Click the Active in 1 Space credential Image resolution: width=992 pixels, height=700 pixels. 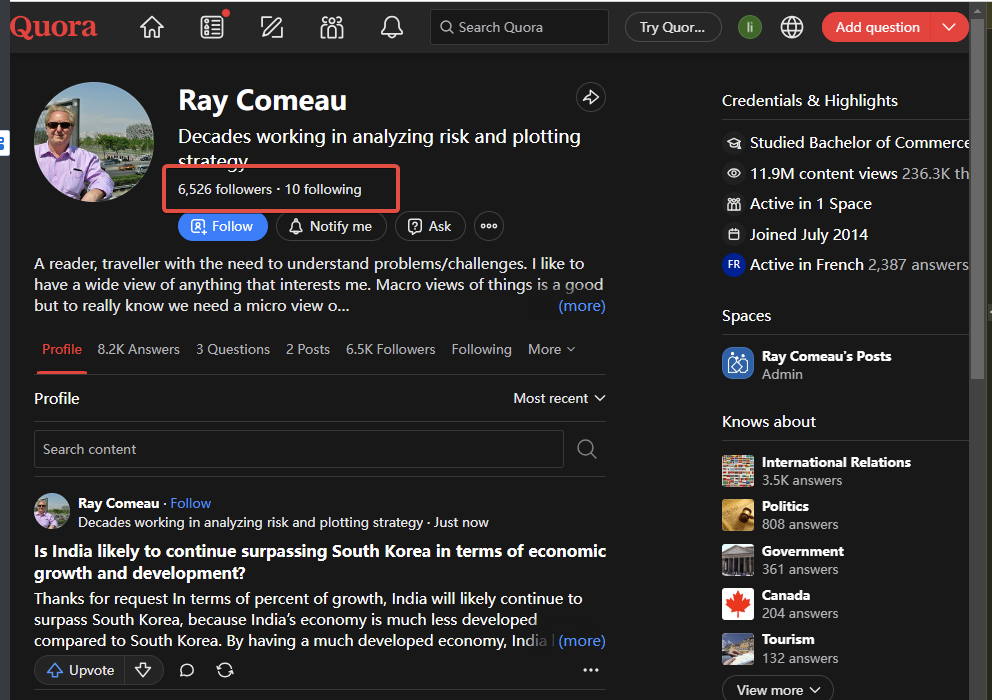(x=810, y=204)
